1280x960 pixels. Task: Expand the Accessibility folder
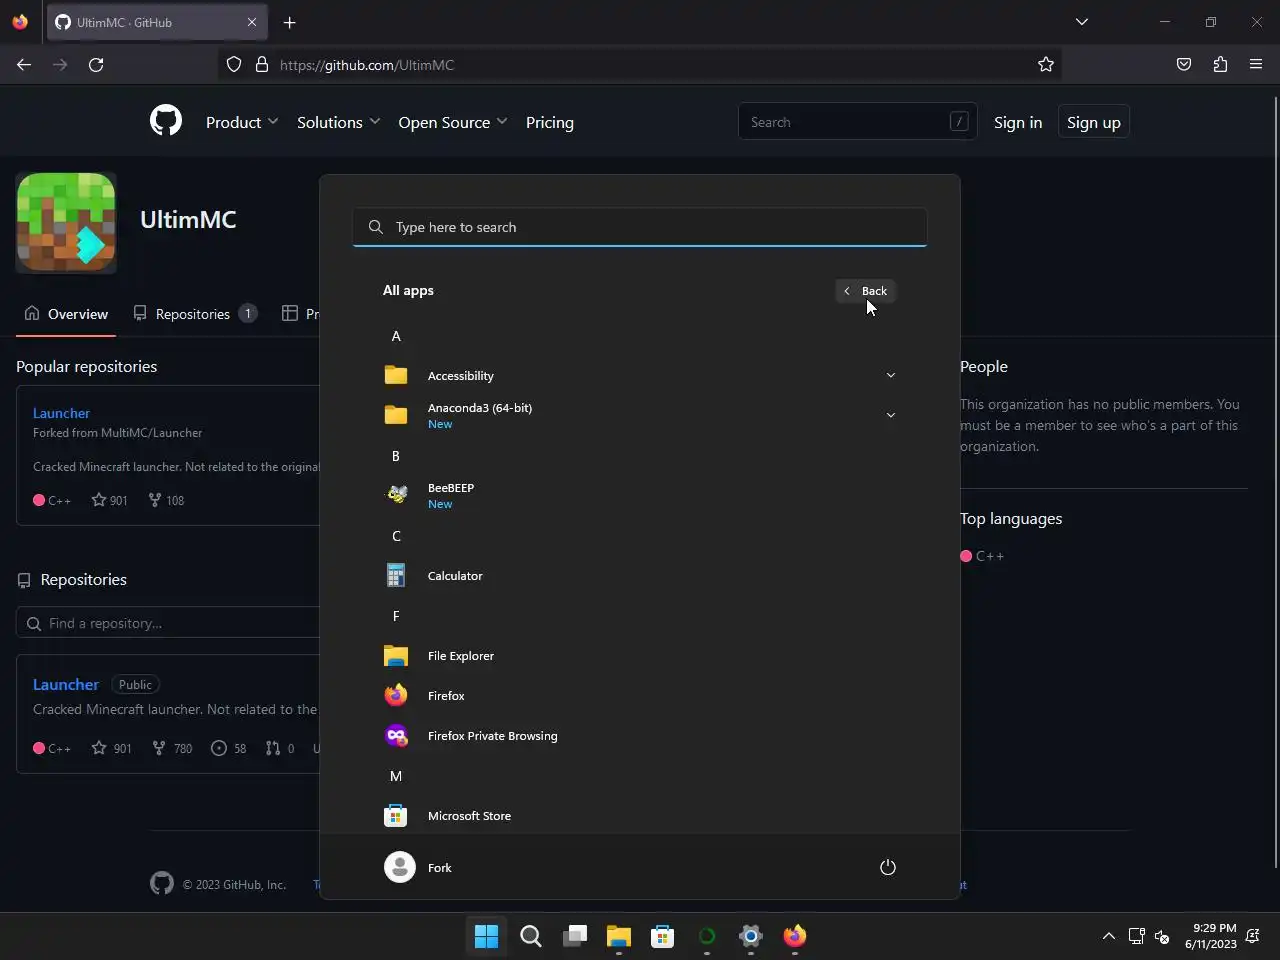(x=640, y=376)
